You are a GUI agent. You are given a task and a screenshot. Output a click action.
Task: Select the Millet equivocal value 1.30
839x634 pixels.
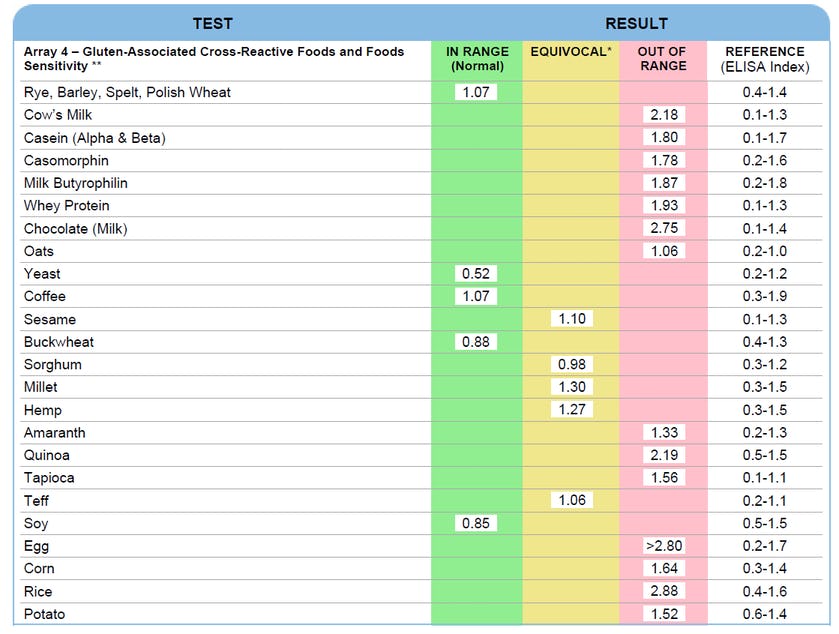(571, 387)
